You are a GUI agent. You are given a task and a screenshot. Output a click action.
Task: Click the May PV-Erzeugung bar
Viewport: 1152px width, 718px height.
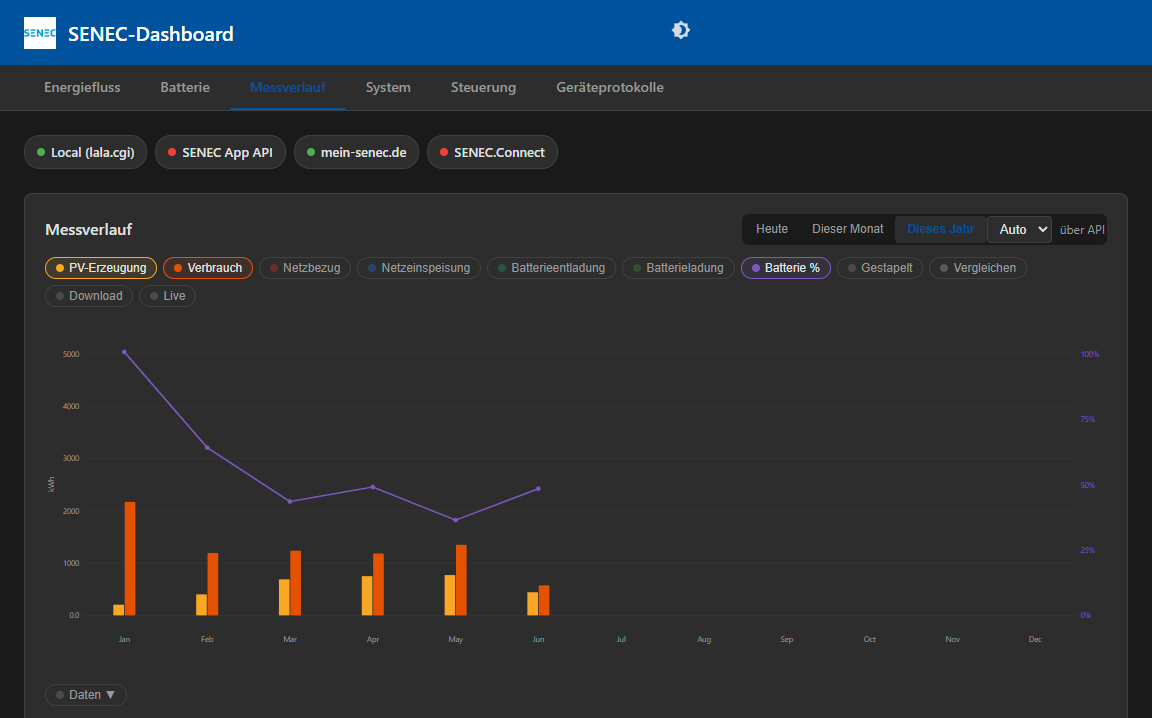[x=450, y=595]
